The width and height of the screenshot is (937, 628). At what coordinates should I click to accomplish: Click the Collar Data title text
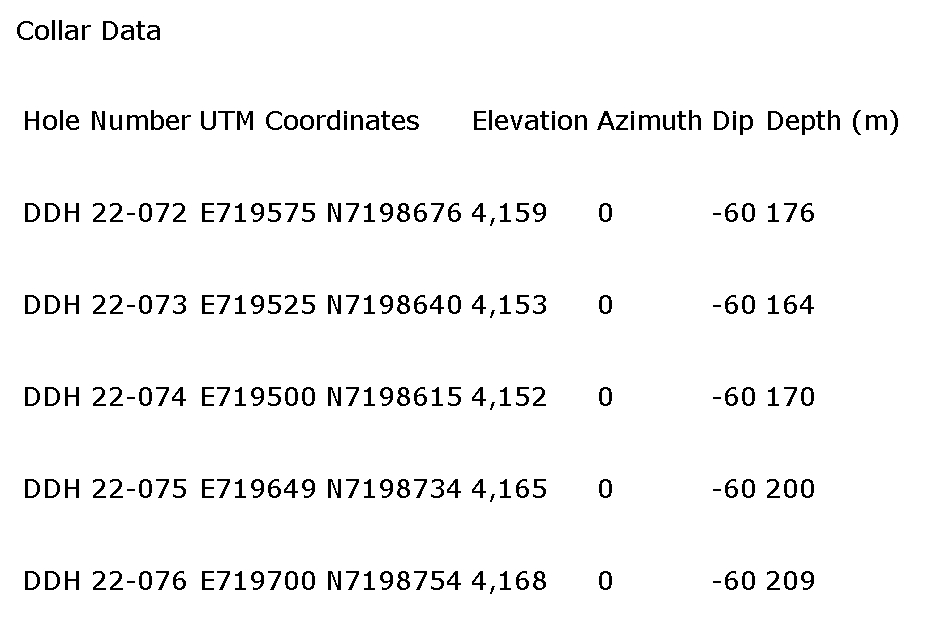88,31
